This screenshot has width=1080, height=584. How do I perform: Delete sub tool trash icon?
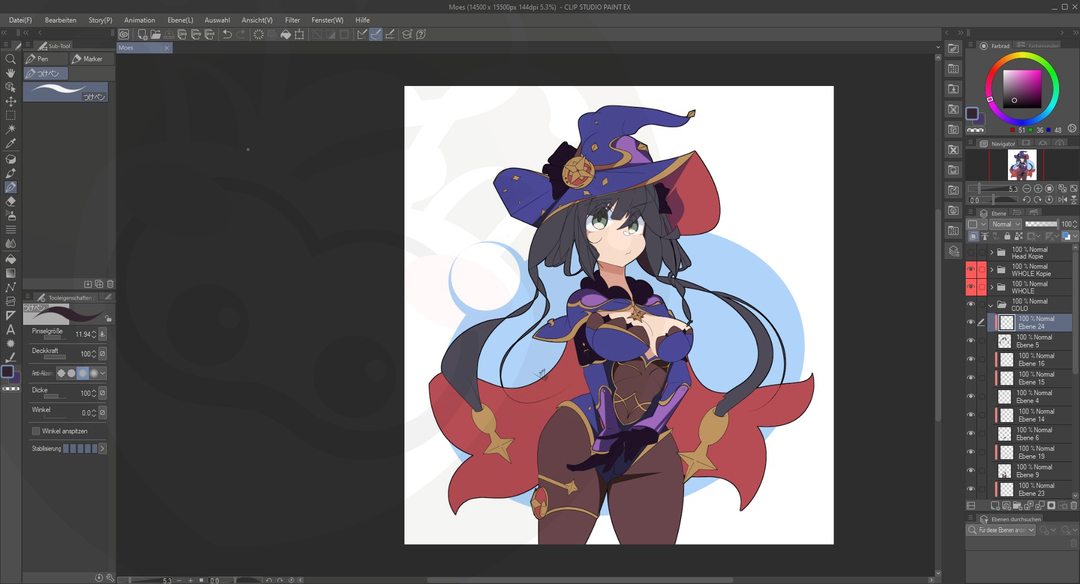[110, 284]
